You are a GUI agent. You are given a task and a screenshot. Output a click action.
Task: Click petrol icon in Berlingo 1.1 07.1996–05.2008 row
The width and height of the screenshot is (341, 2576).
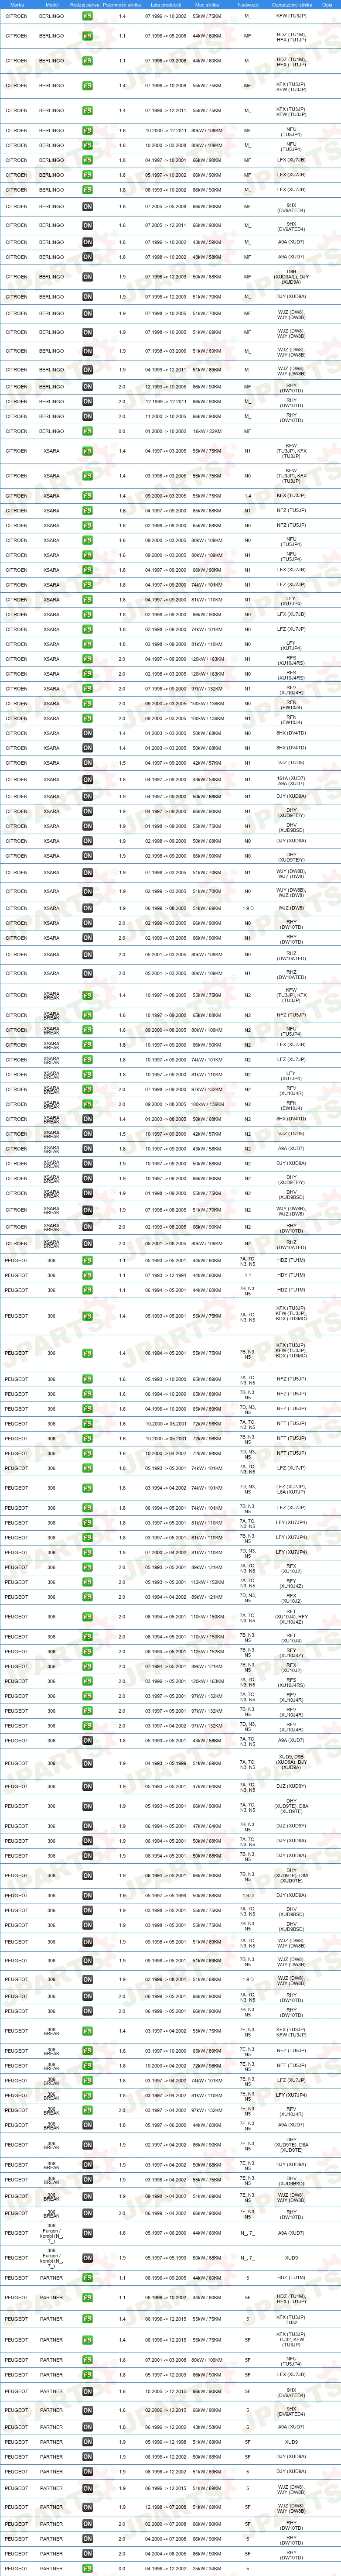click(87, 36)
